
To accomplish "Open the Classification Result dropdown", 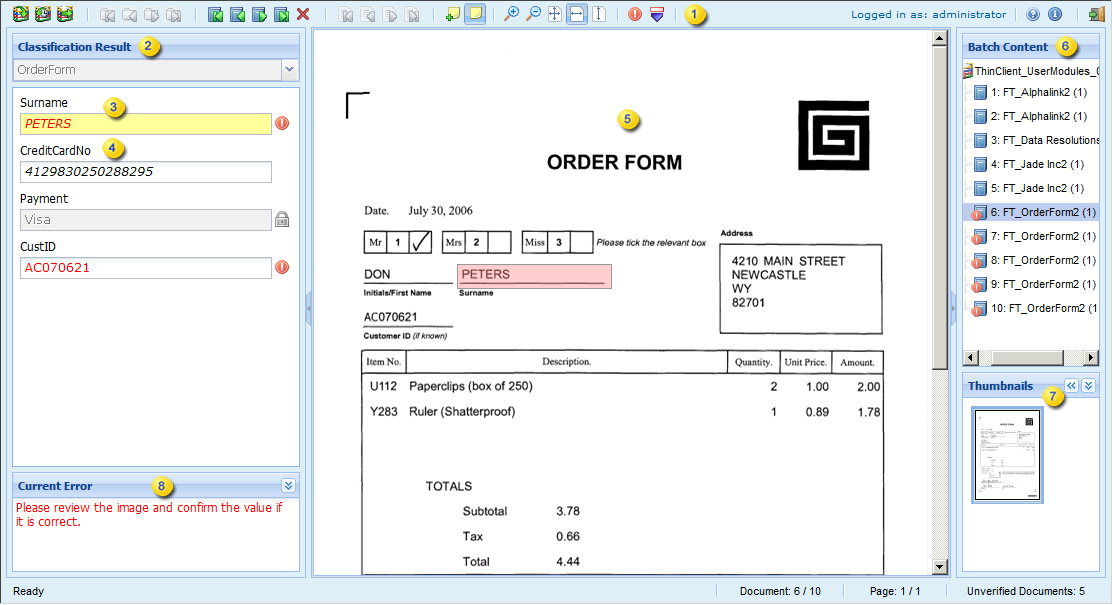I will pyautogui.click(x=291, y=71).
